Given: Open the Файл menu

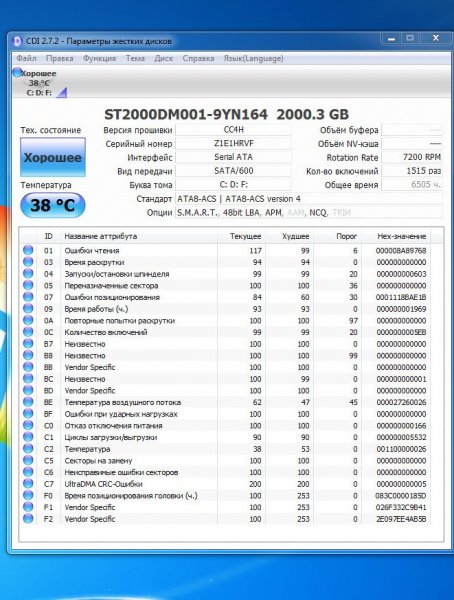Looking at the screenshot, I should (x=26, y=58).
